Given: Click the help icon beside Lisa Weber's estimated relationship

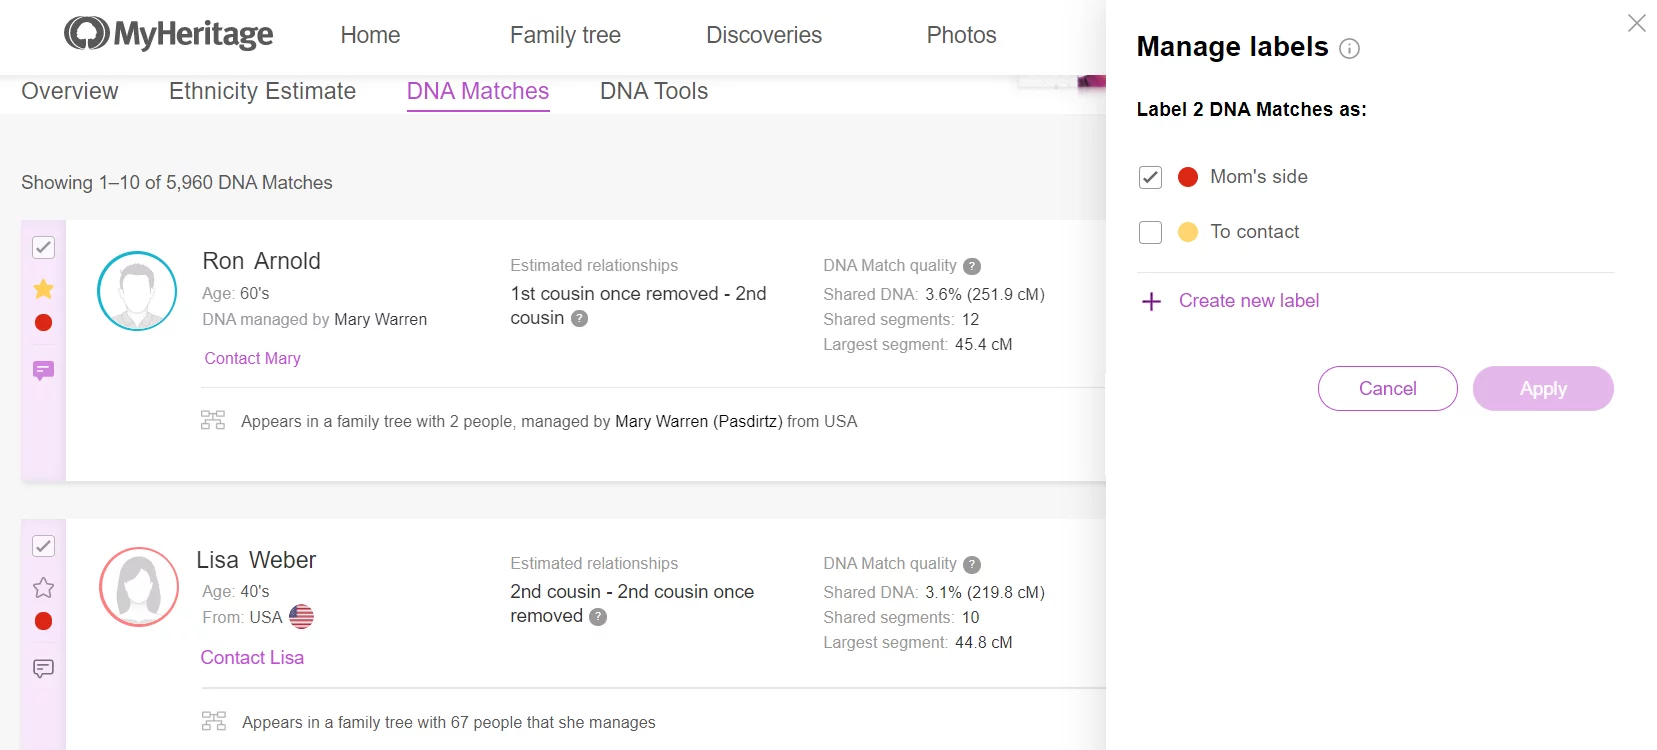Looking at the screenshot, I should tap(598, 617).
